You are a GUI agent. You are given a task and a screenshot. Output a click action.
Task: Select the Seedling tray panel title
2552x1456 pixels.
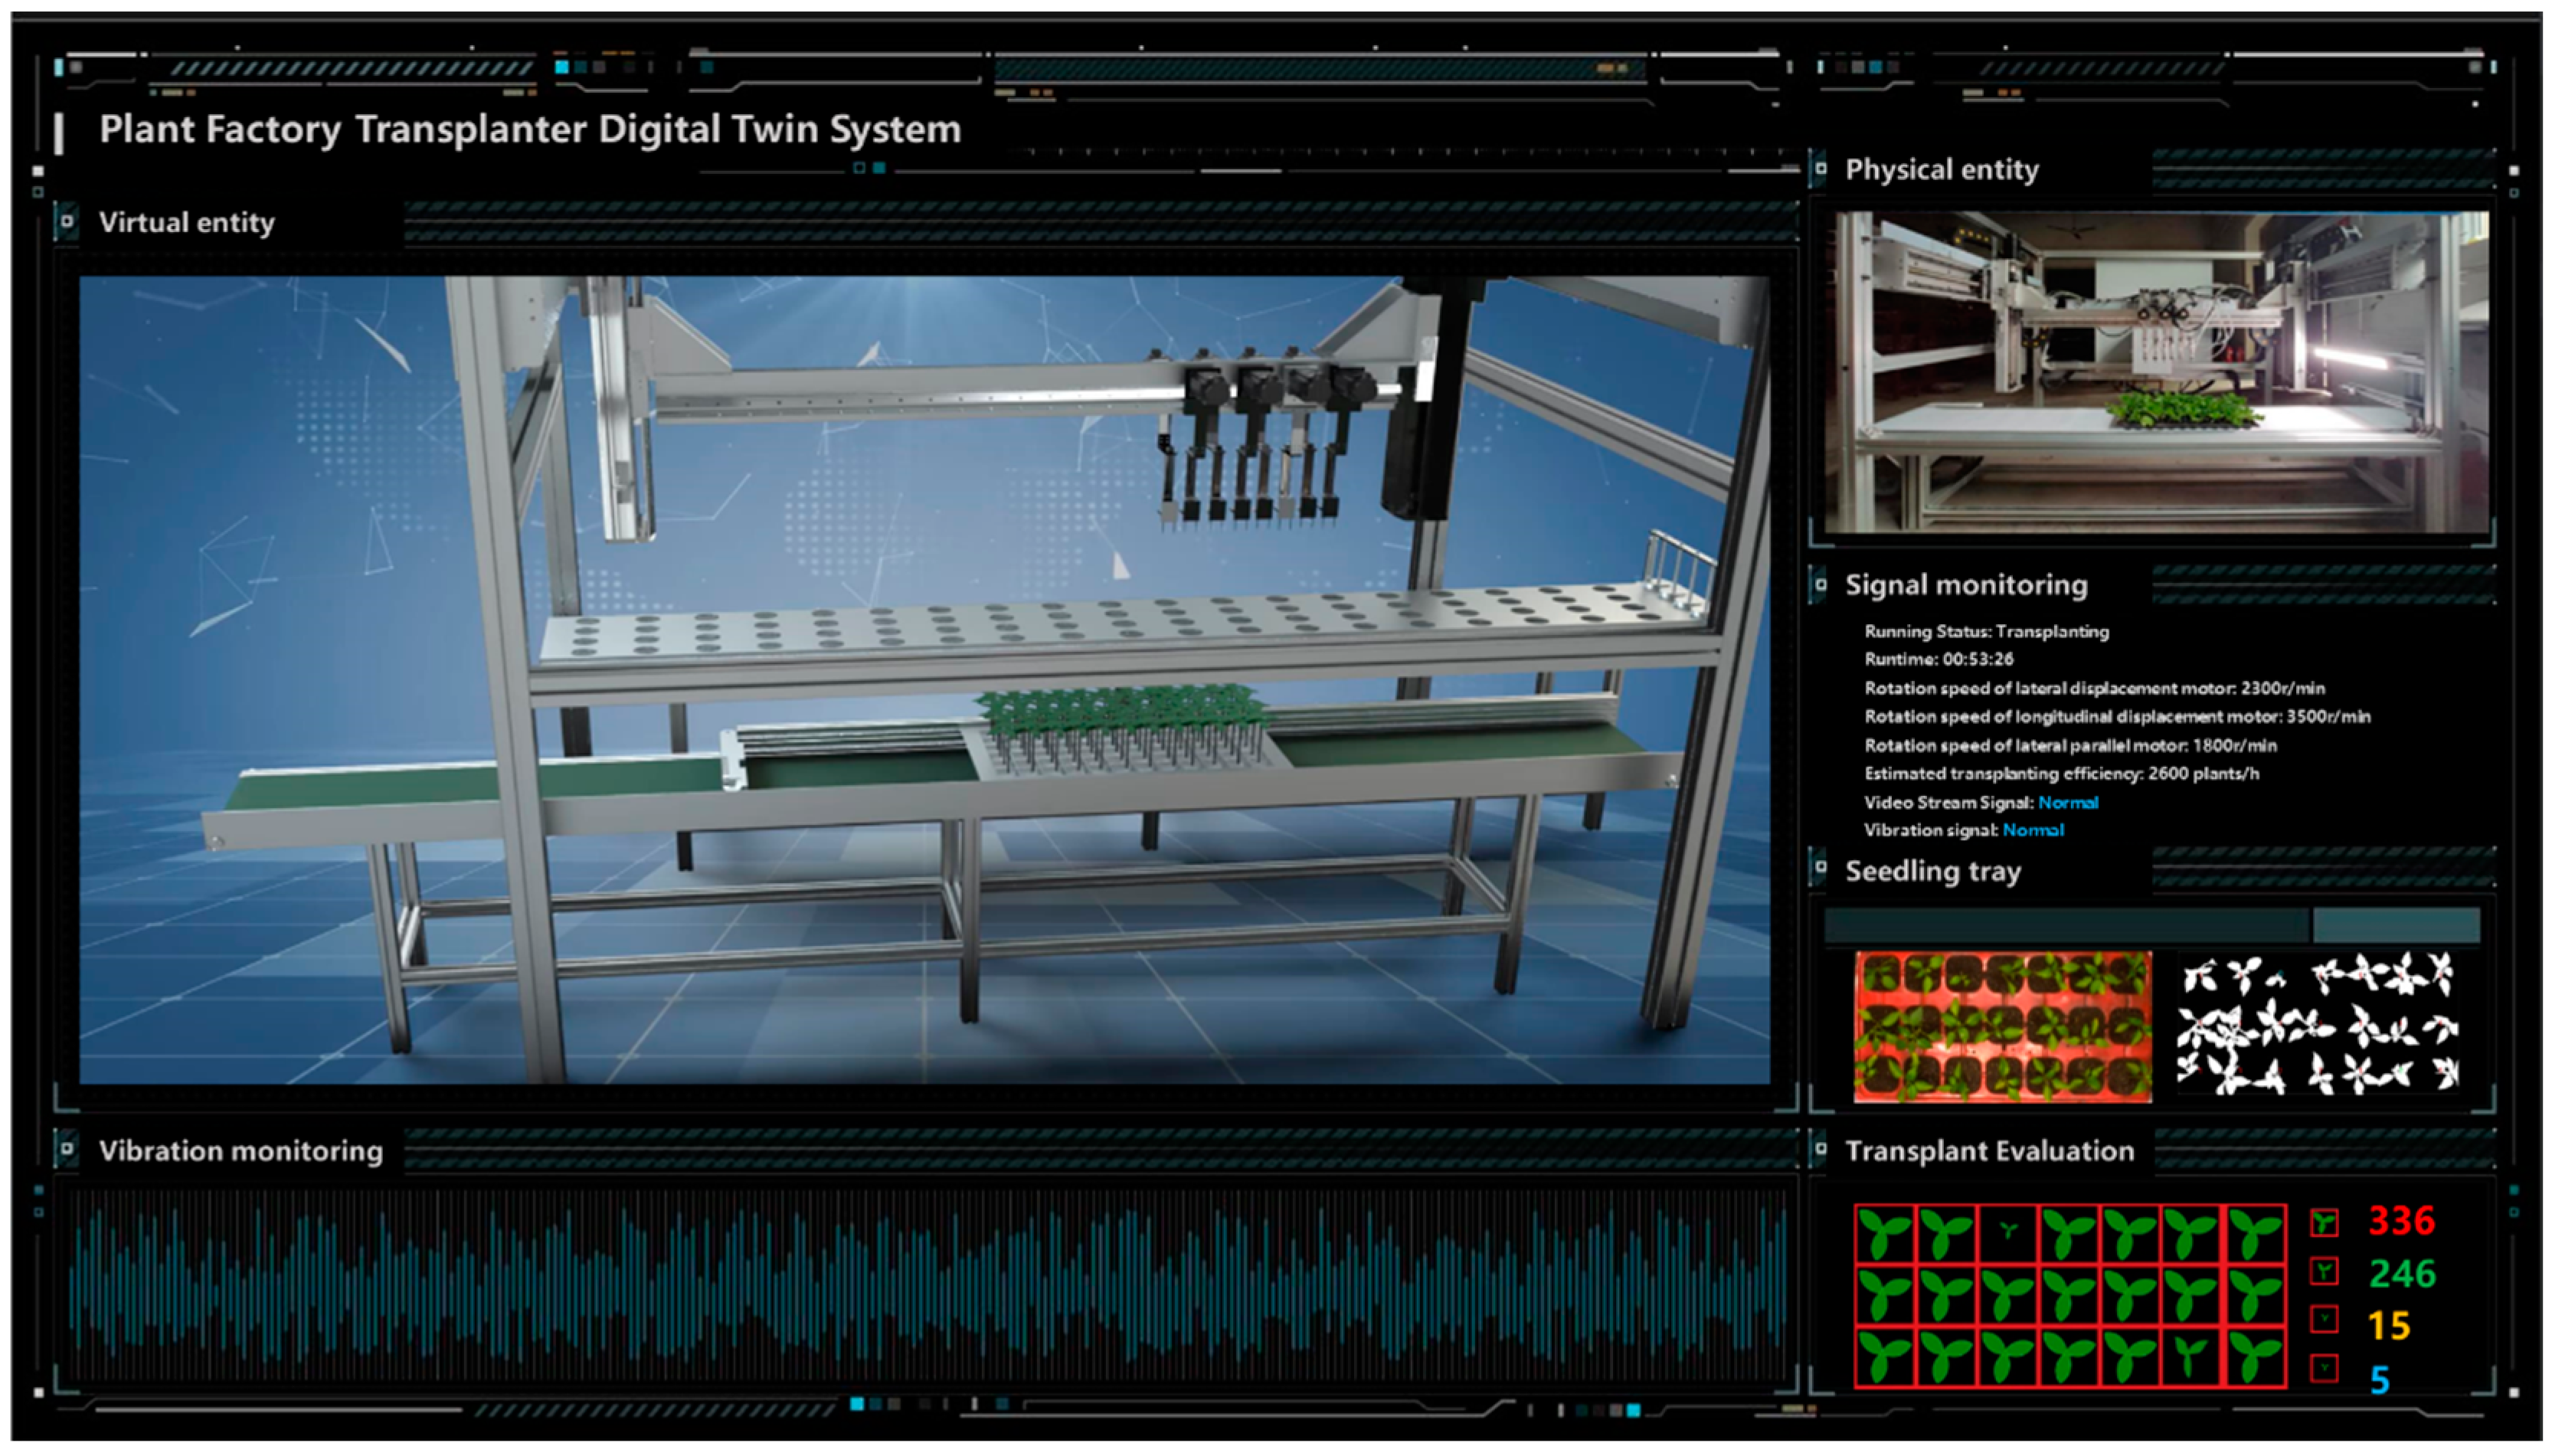click(1932, 871)
